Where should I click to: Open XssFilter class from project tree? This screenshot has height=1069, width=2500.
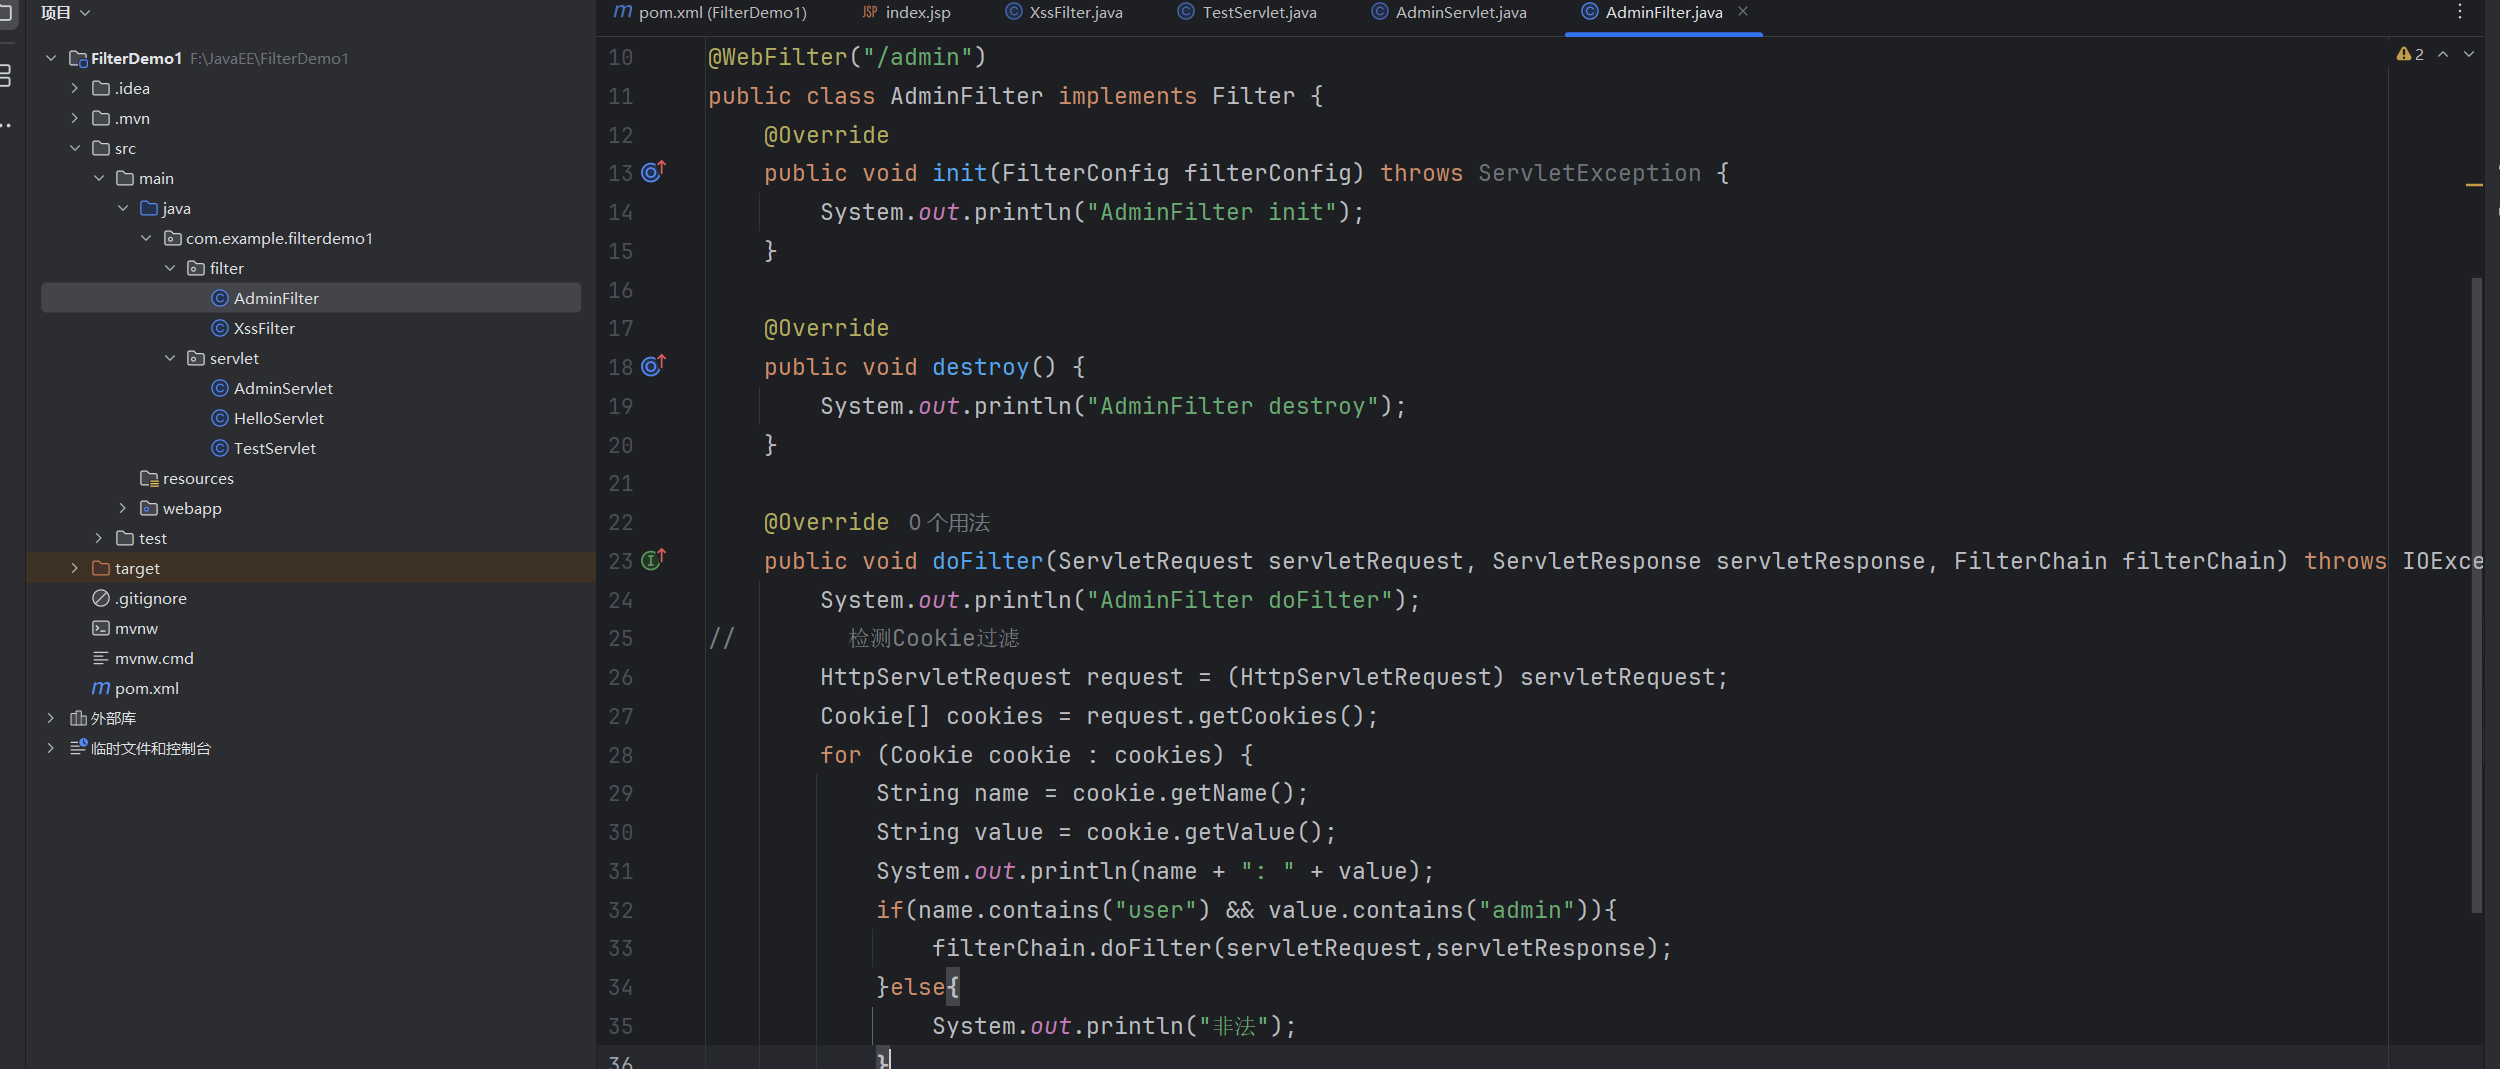(264, 328)
